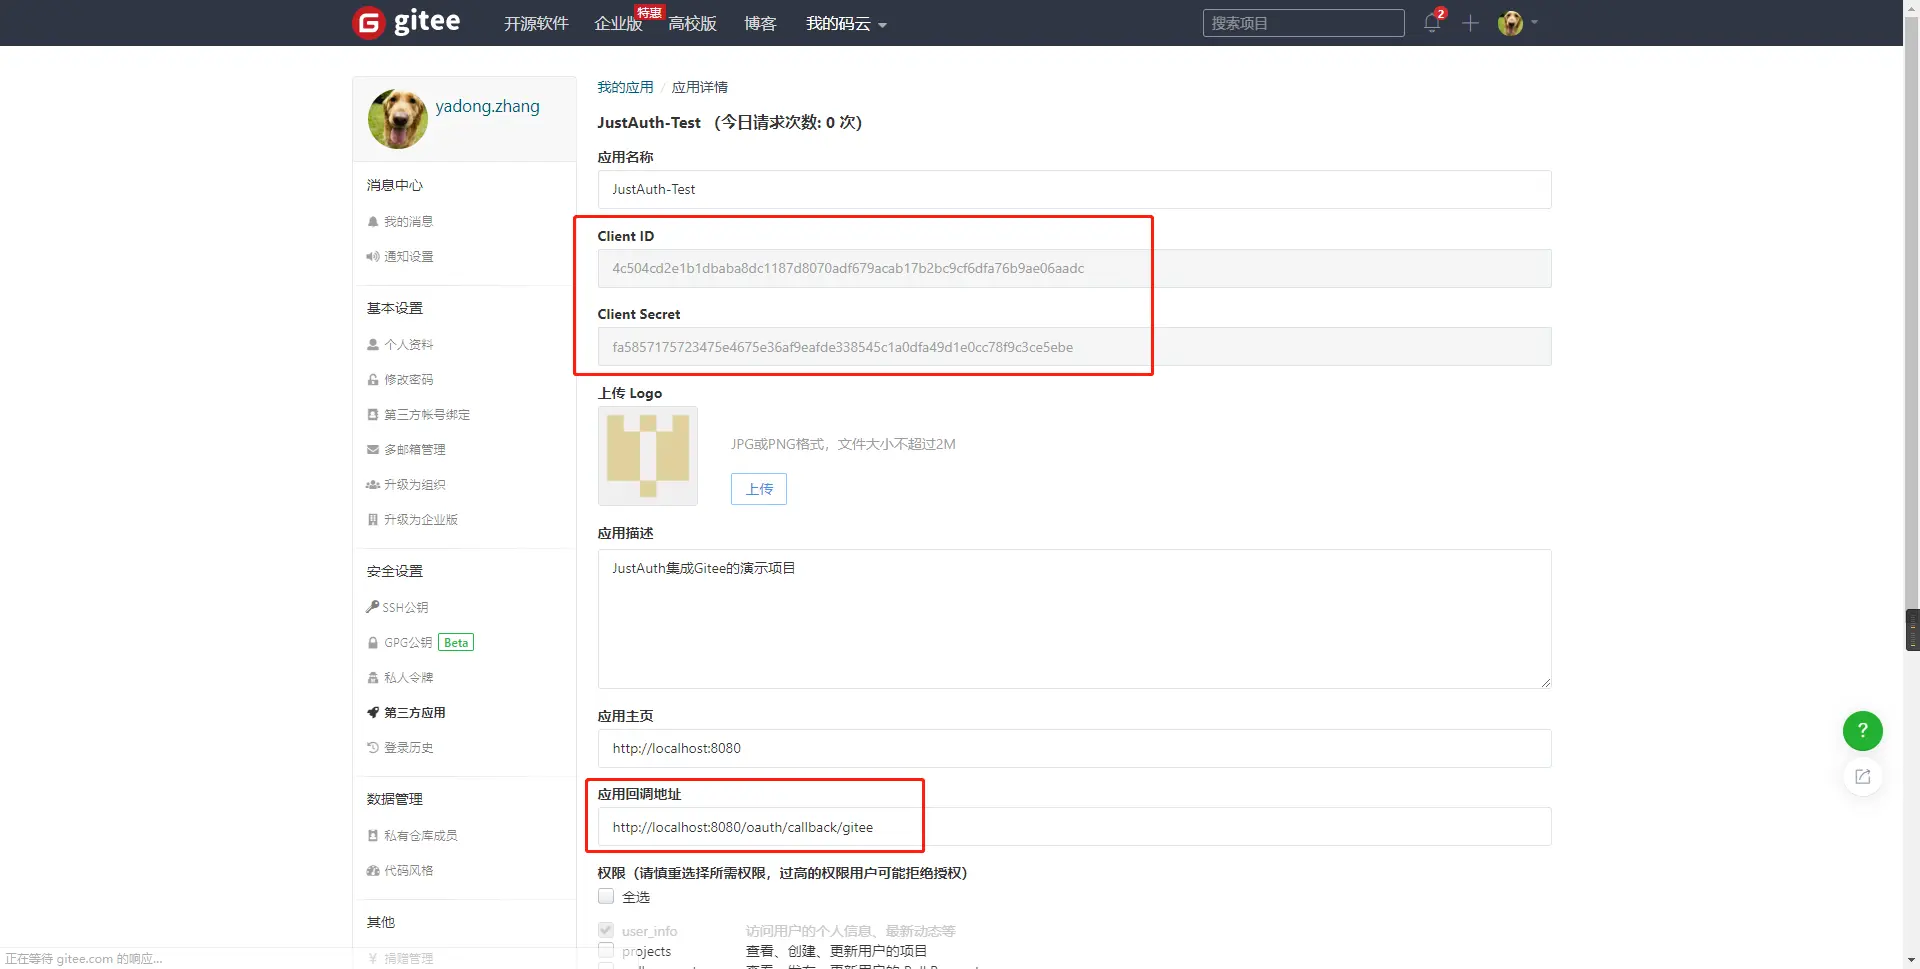Click the green help question mark button
This screenshot has height=969, width=1920.
click(x=1862, y=731)
